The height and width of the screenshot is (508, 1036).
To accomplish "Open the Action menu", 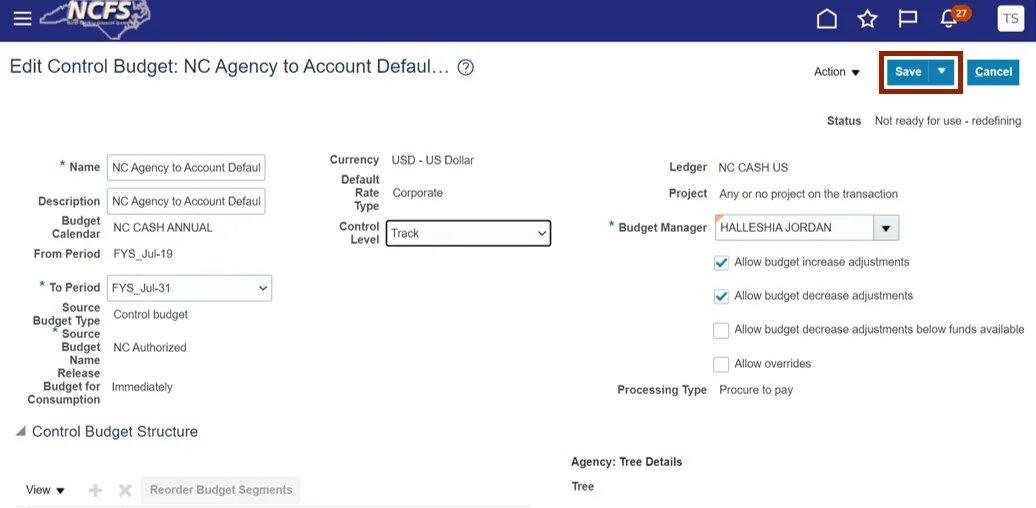I will (837, 72).
